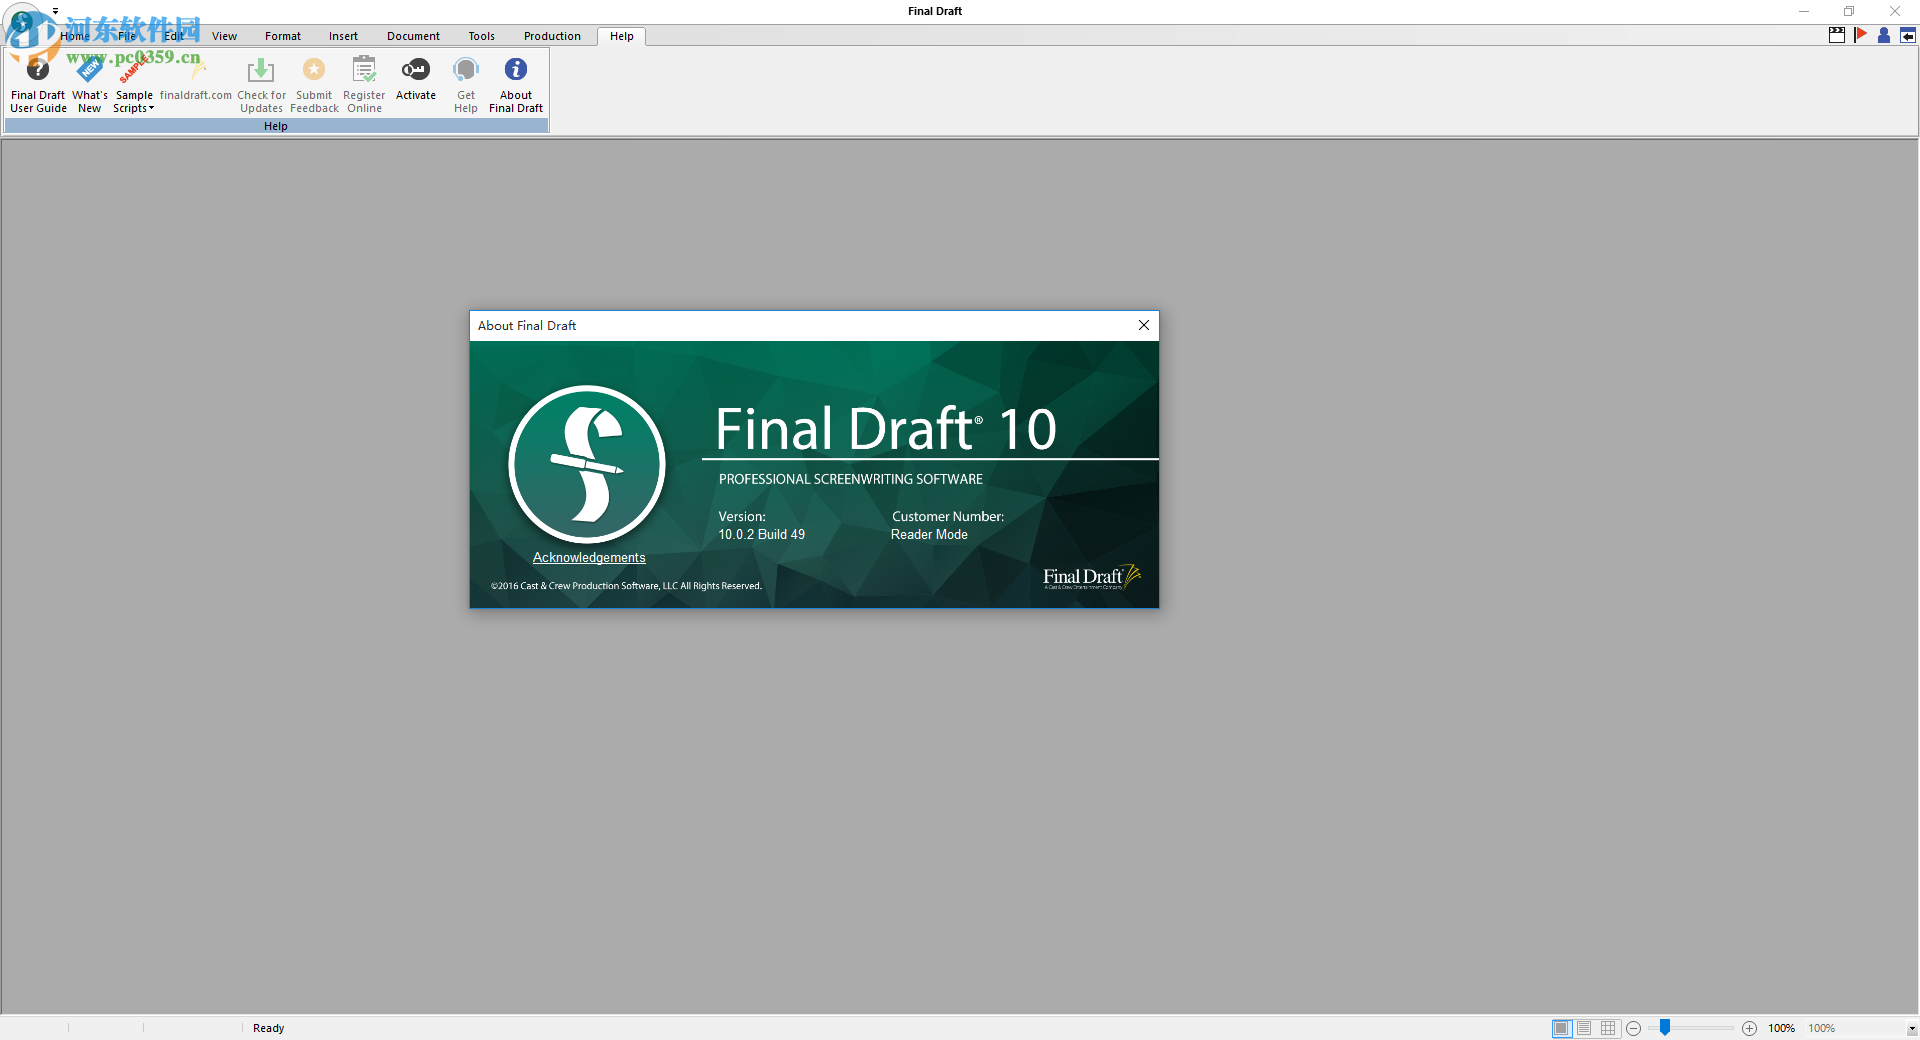Open the Edit ribbon tab
Screen dimensions: 1920x1040
174,36
